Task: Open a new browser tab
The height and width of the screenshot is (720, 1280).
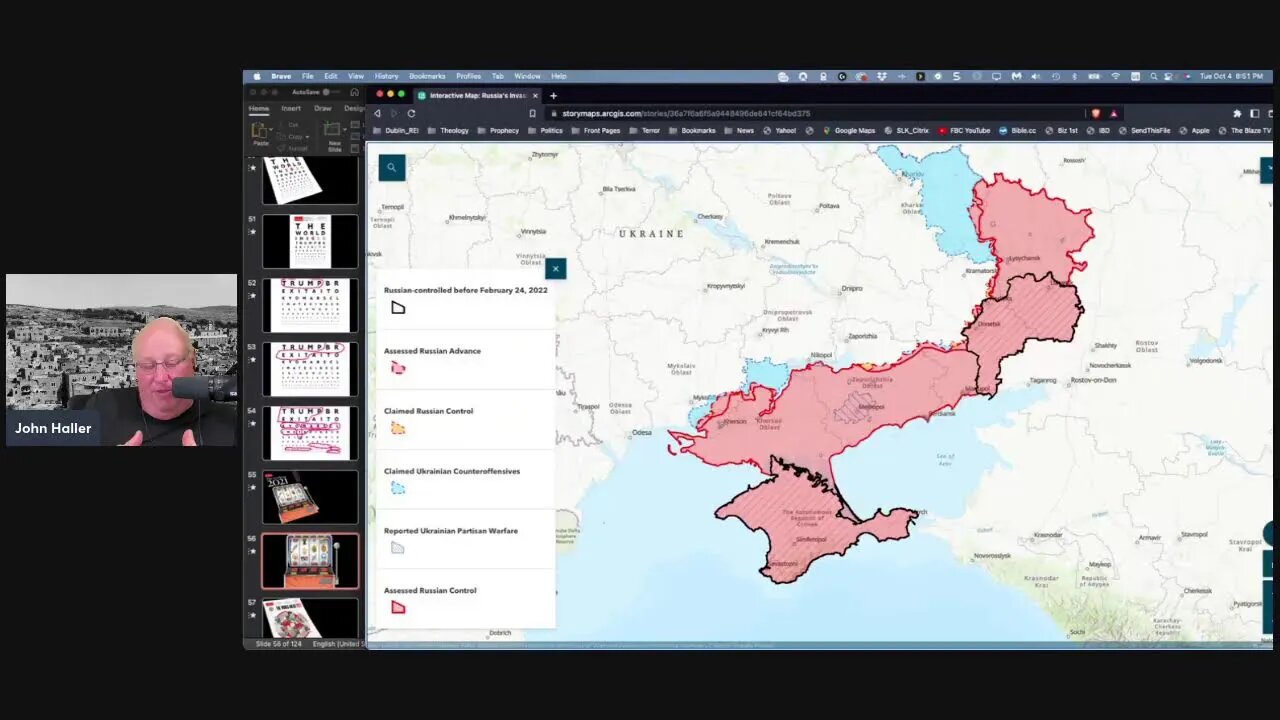Action: point(553,95)
